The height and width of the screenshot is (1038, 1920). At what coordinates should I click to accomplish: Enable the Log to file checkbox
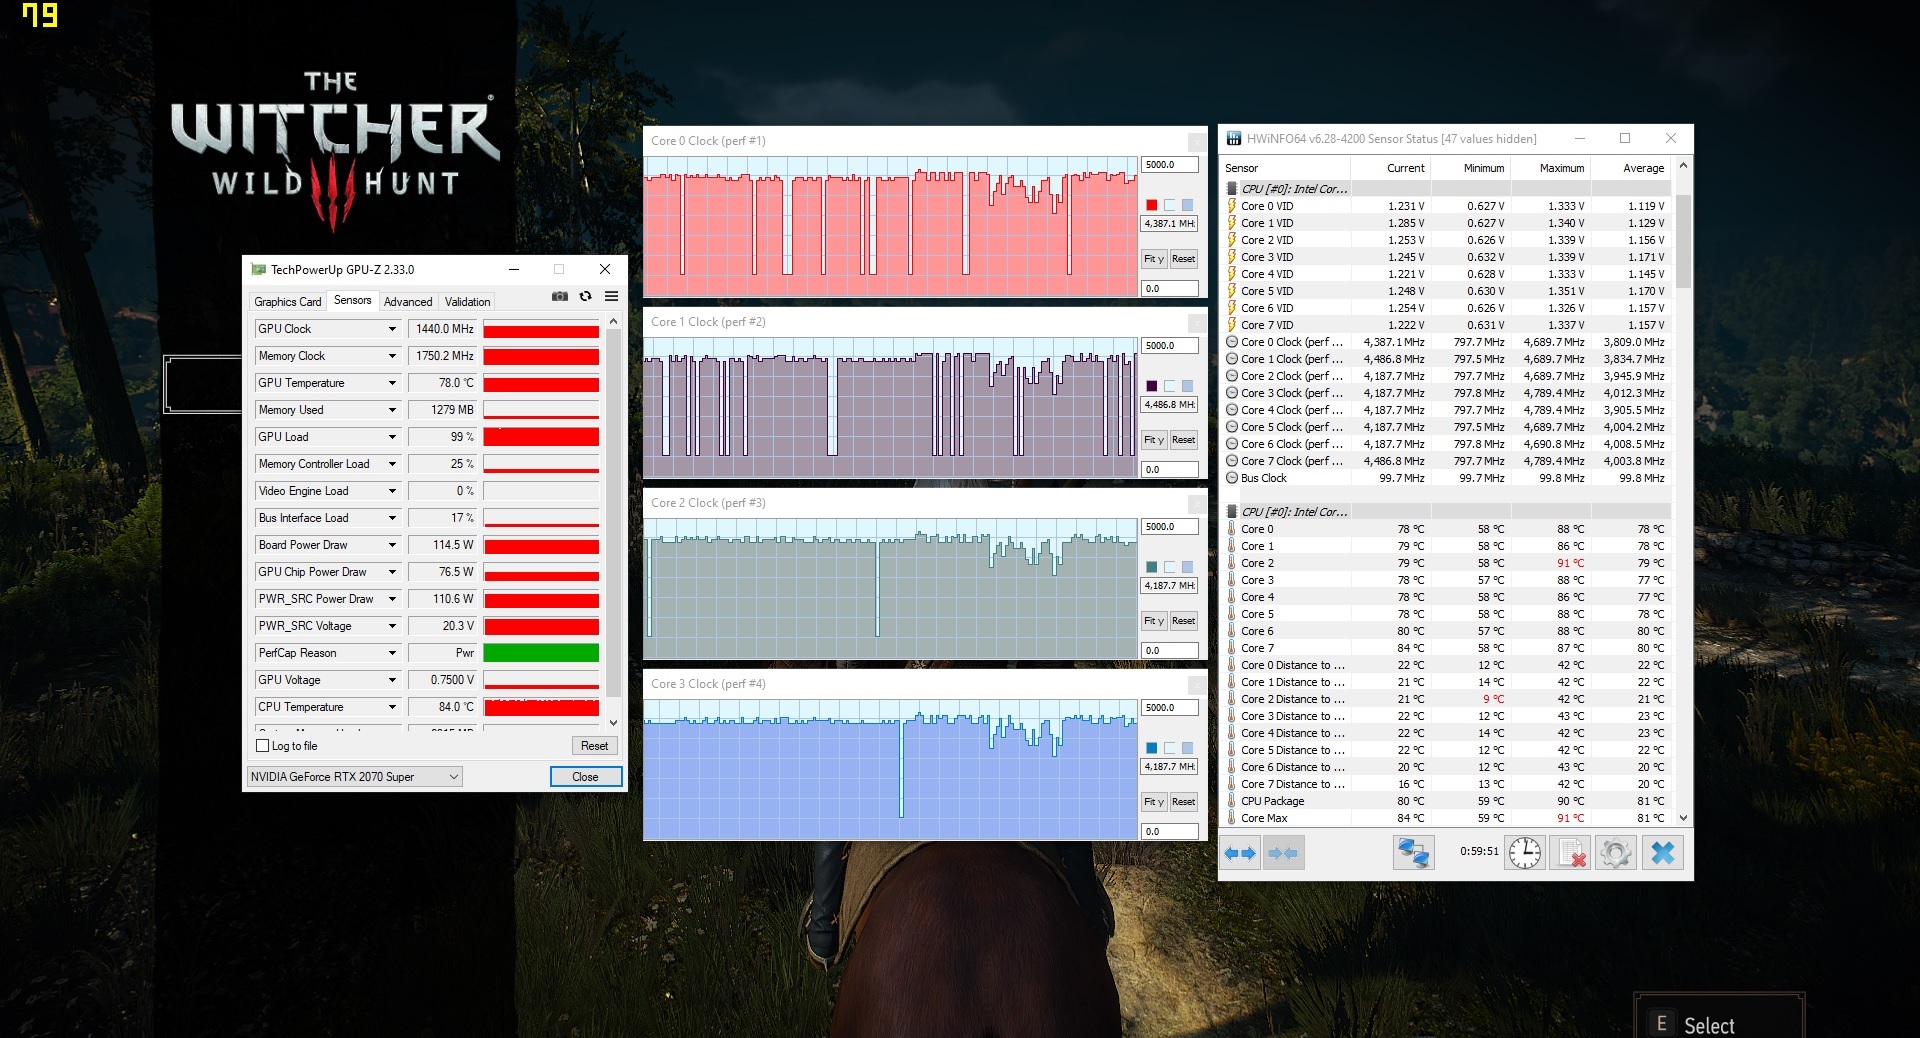[x=263, y=746]
